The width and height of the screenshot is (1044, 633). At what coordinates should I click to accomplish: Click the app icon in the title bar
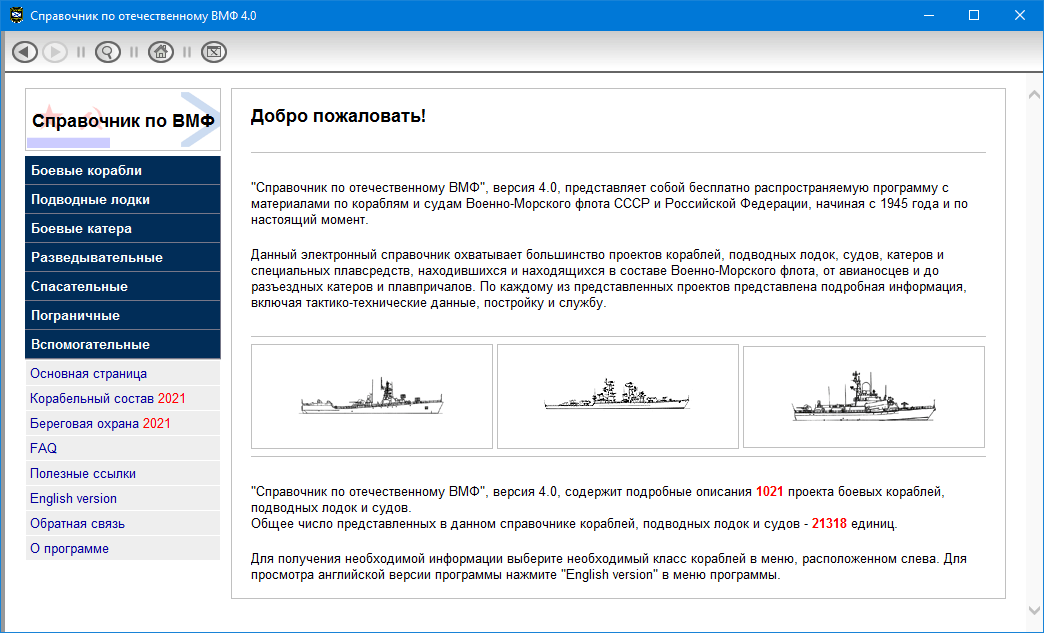coord(17,15)
